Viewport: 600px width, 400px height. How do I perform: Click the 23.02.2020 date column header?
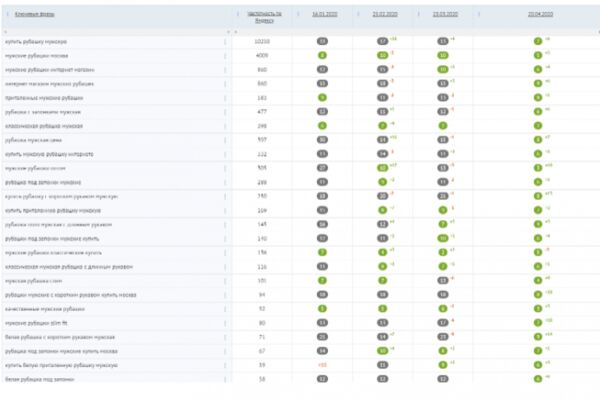385,14
